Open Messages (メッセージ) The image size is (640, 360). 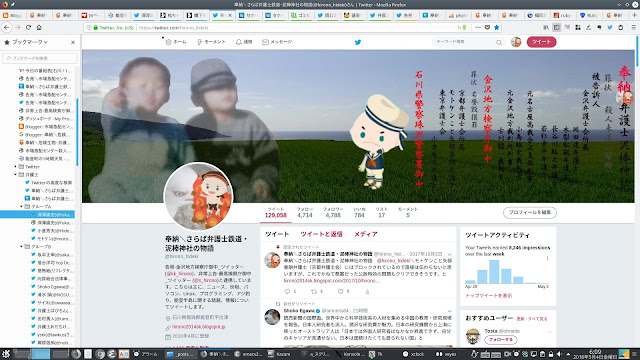click(x=277, y=42)
